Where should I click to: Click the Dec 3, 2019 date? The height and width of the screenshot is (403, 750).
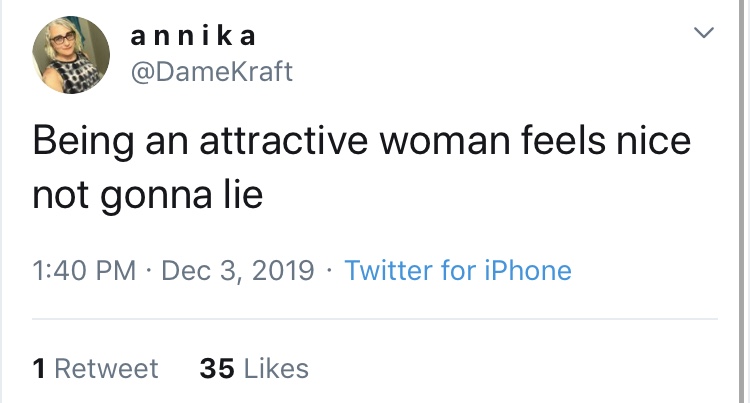236,270
